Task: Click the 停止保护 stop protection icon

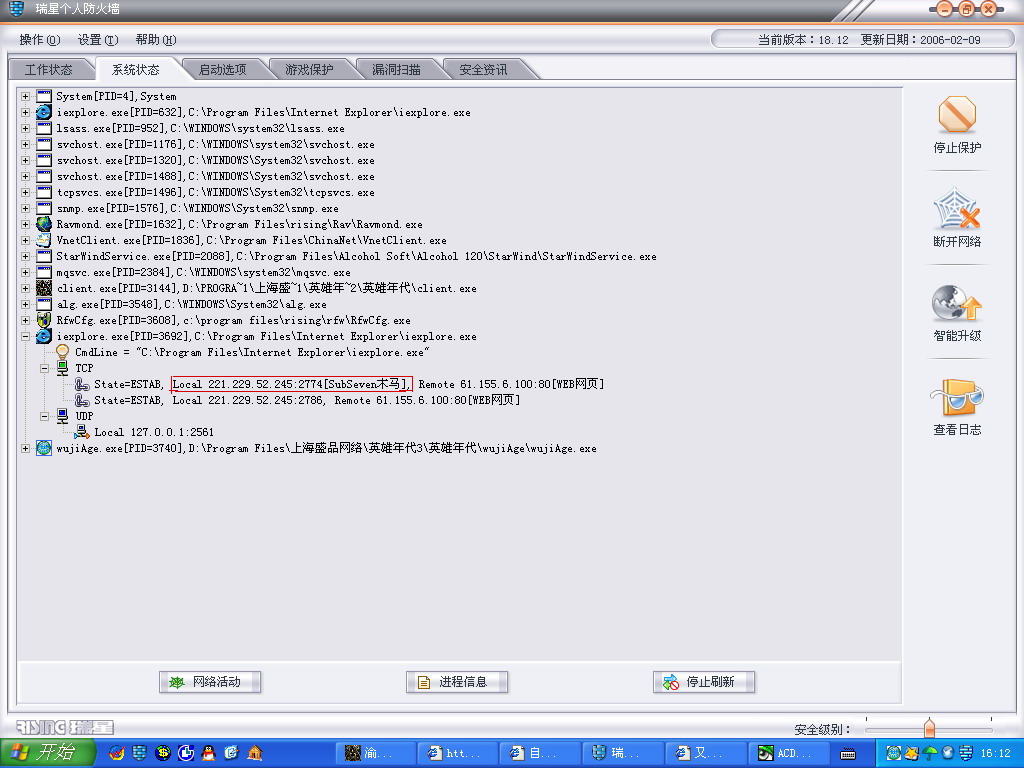Action: coord(957,115)
